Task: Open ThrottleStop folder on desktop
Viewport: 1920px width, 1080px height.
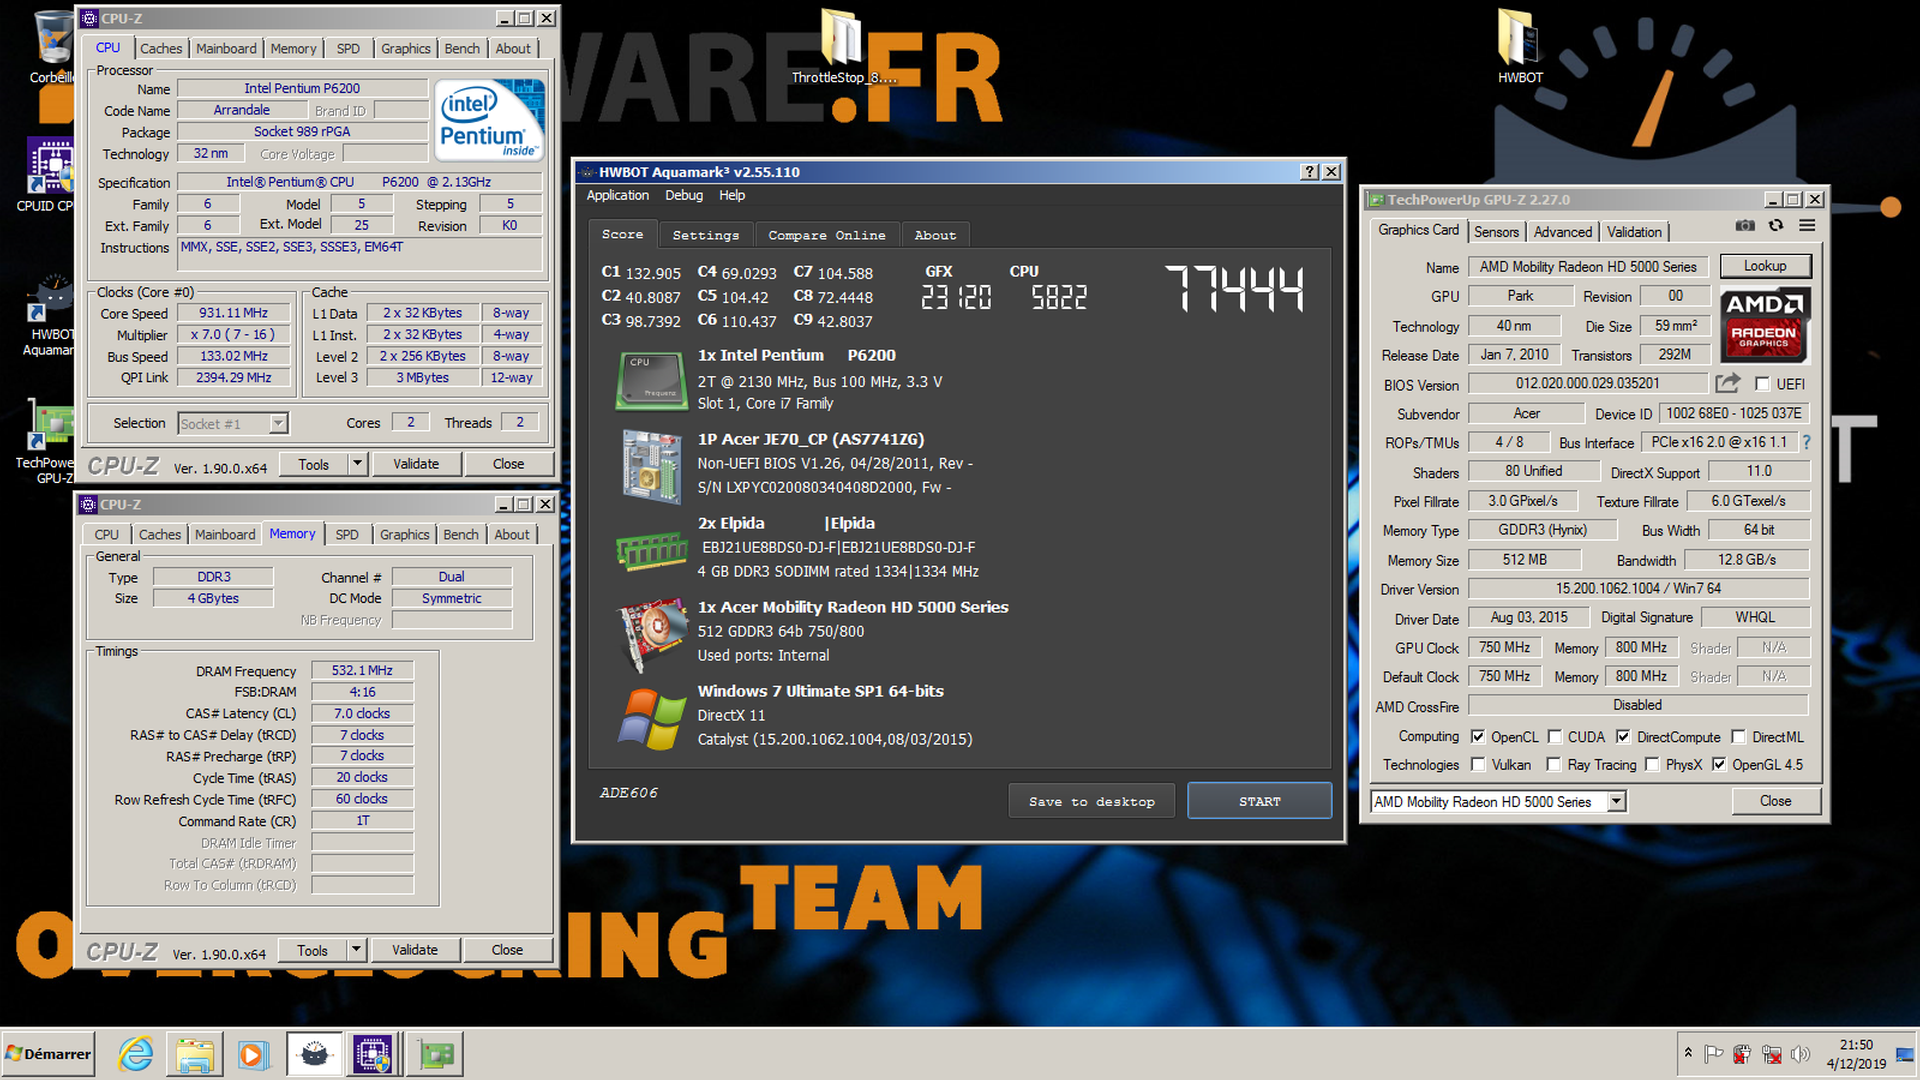Action: click(x=844, y=47)
